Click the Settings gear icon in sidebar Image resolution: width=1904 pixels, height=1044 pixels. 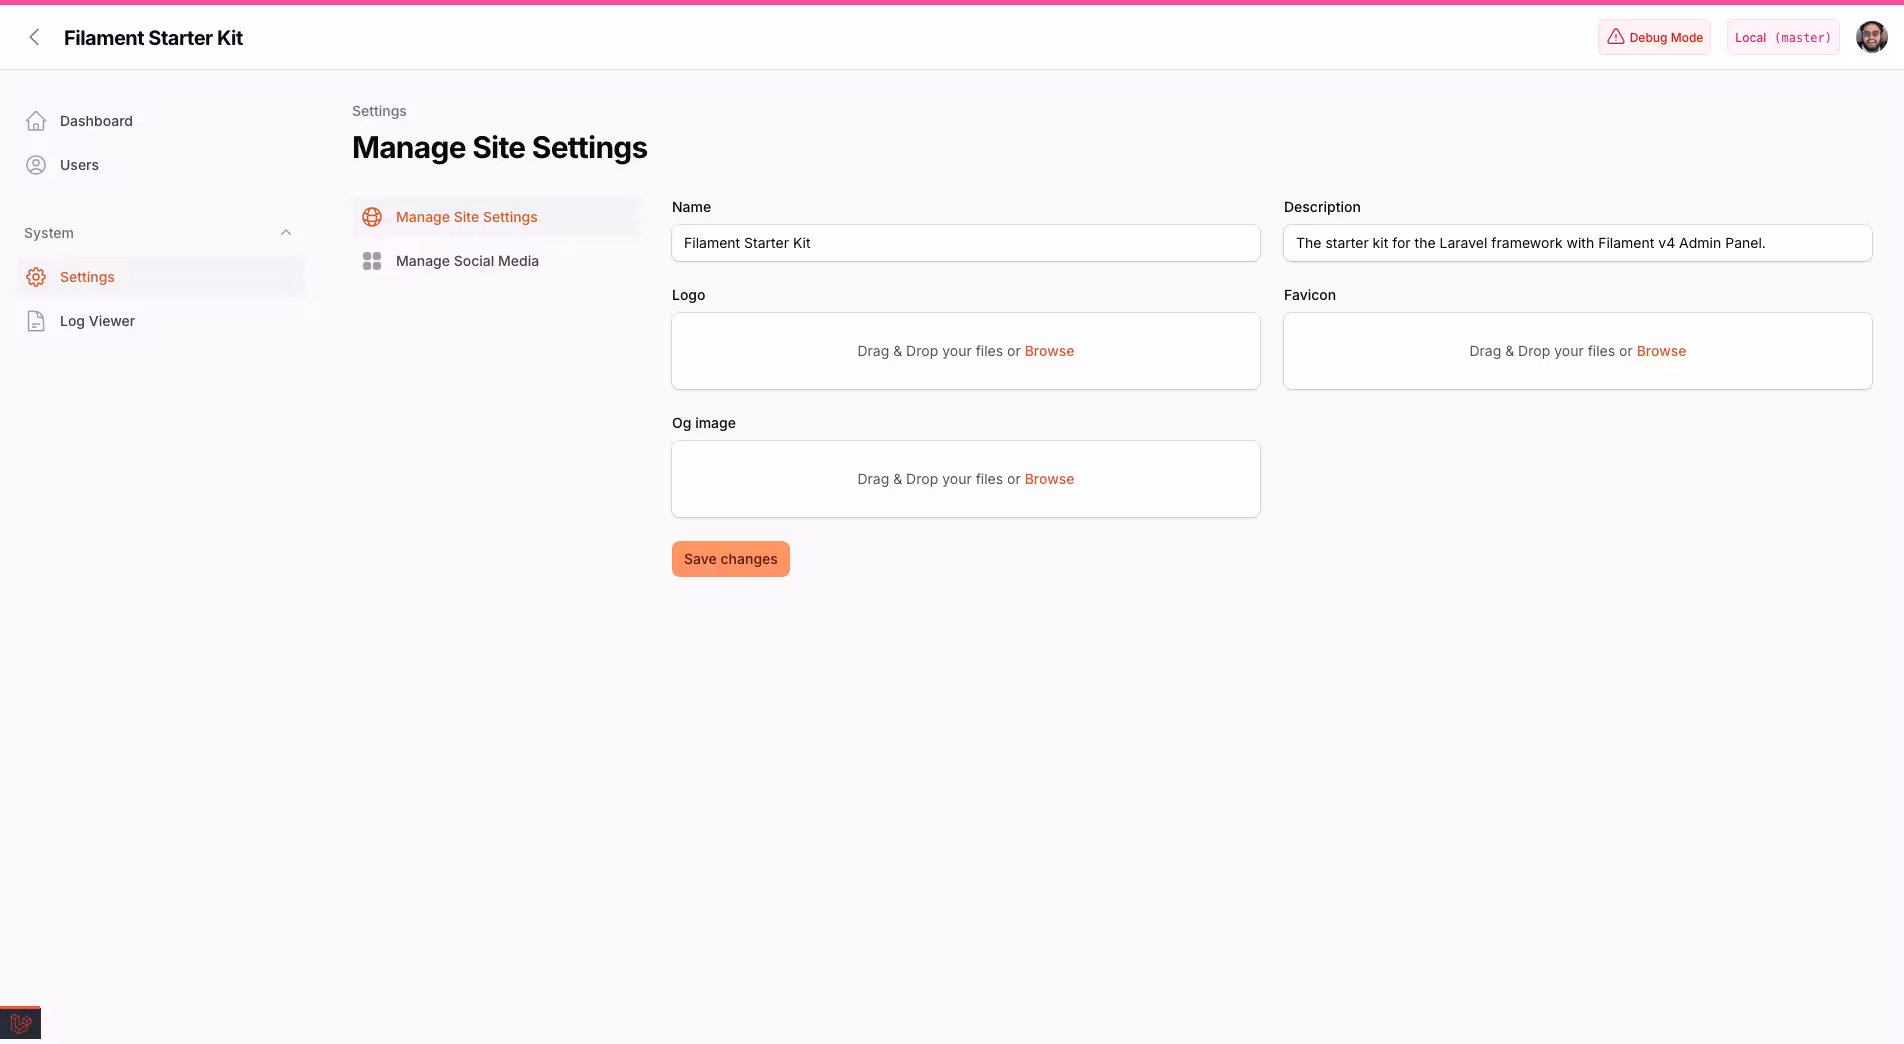[36, 277]
